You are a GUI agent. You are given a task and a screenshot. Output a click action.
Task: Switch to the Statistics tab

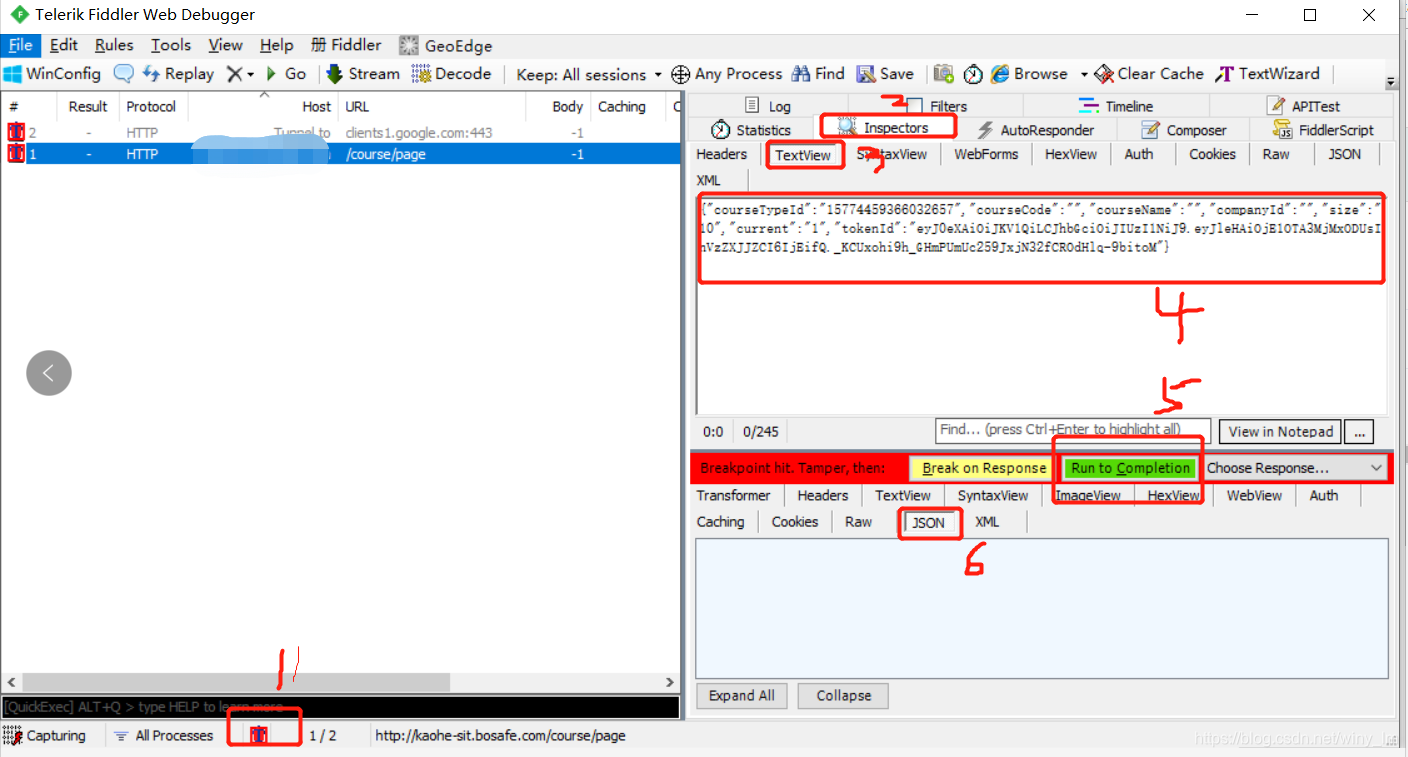(751, 130)
